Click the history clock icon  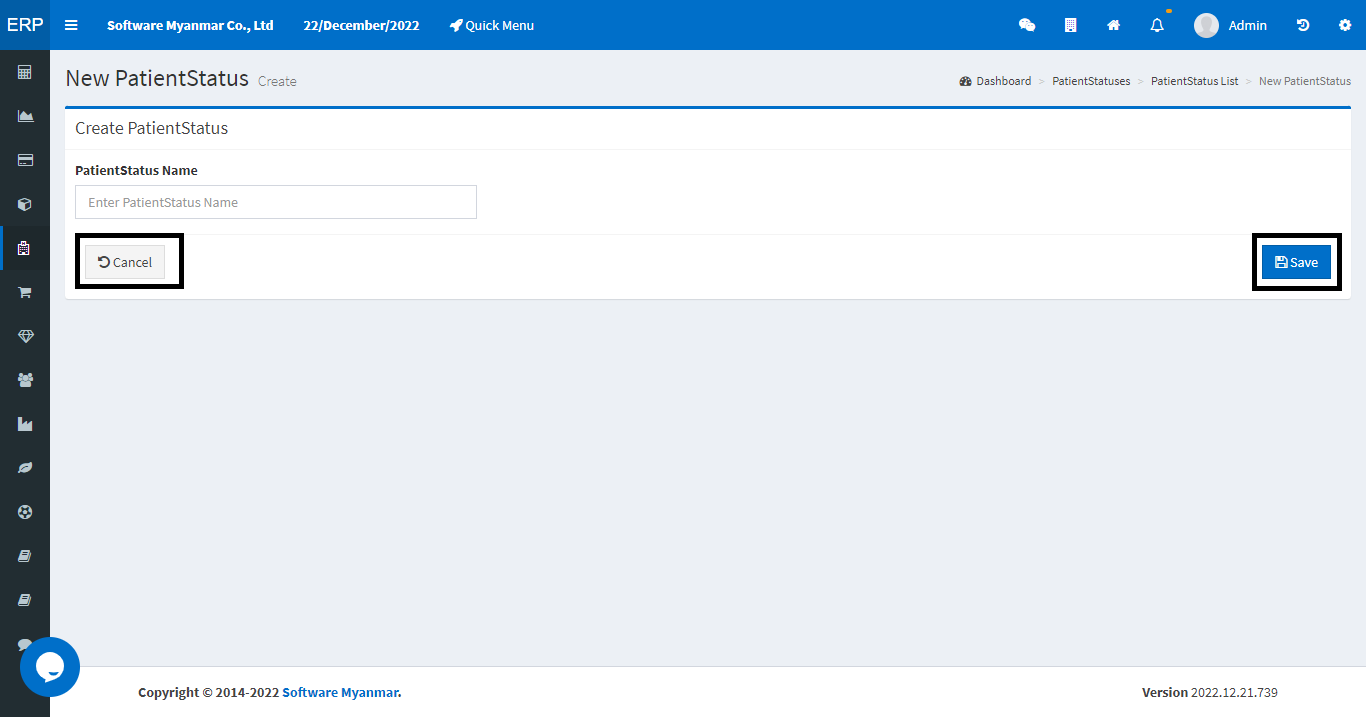point(1303,25)
